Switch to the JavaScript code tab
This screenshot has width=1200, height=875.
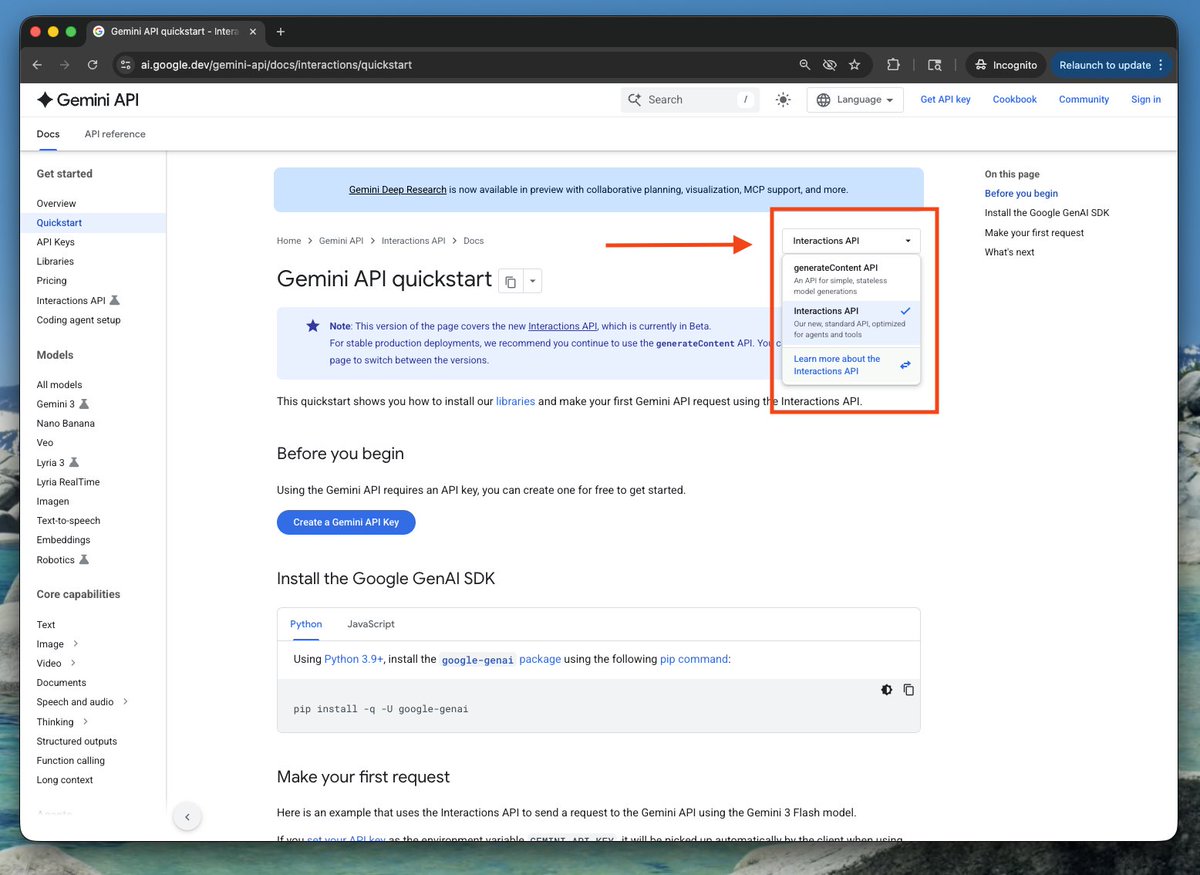pyautogui.click(x=371, y=624)
